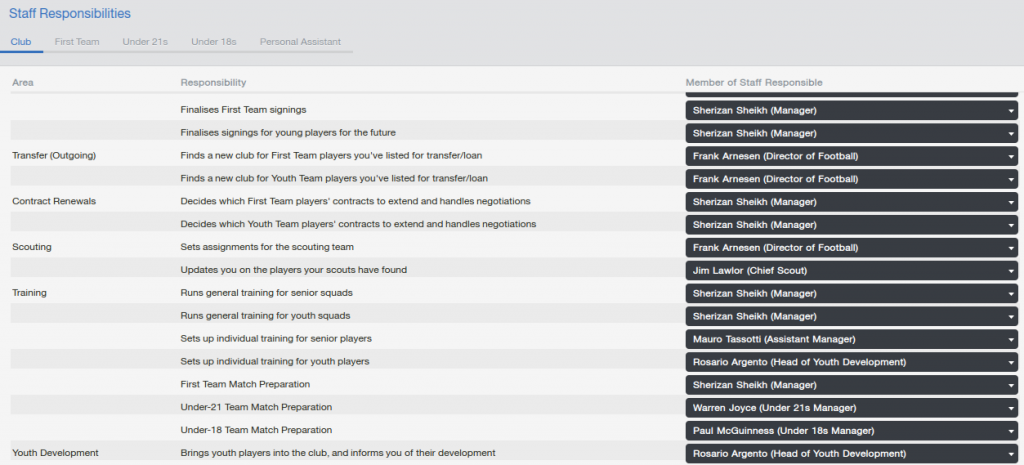This screenshot has height=465, width=1024.
Task: Open dropdown for individual training for youth players
Action: pos(851,362)
